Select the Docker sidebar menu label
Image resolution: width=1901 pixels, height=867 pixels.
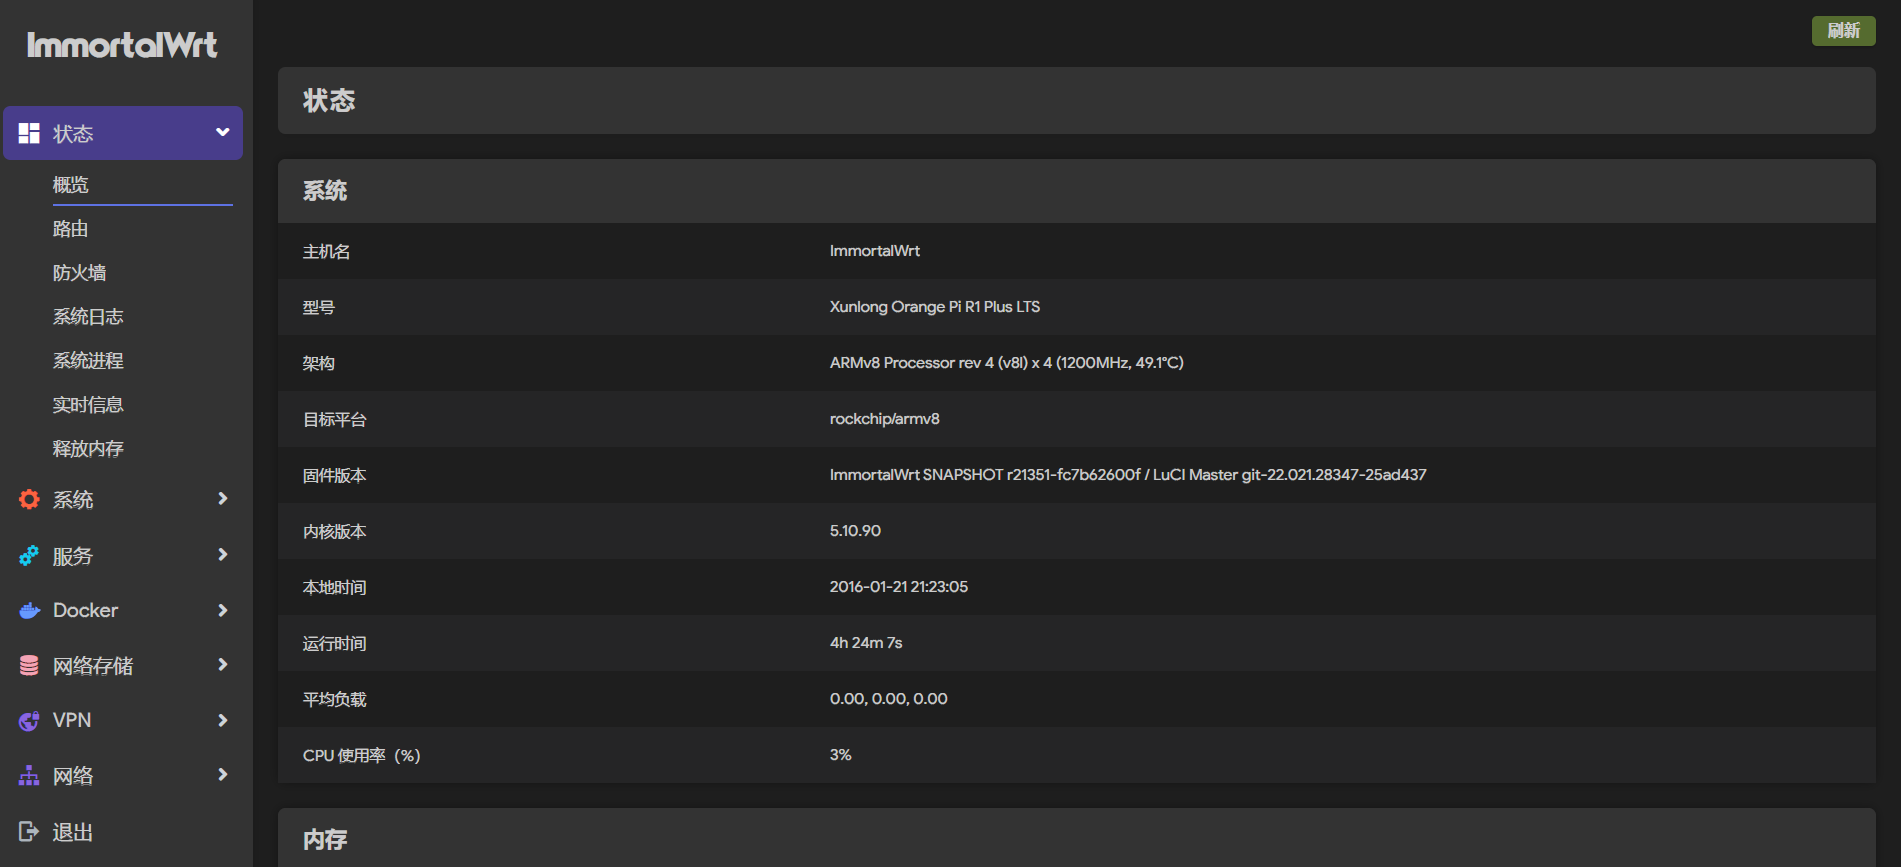point(86,610)
